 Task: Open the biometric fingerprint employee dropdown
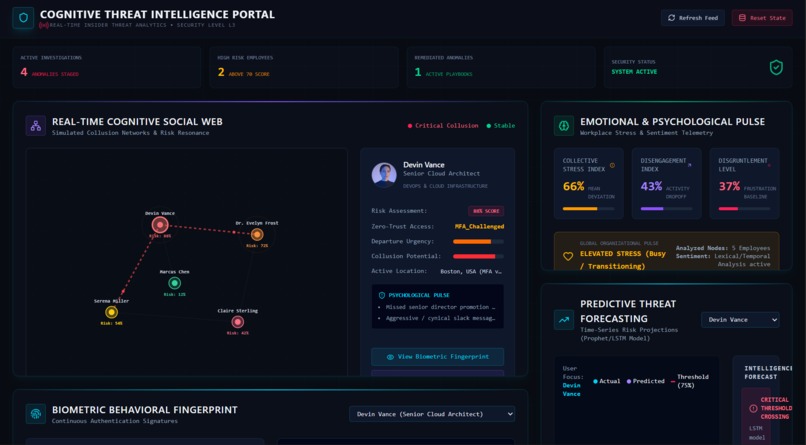pyautogui.click(x=432, y=414)
